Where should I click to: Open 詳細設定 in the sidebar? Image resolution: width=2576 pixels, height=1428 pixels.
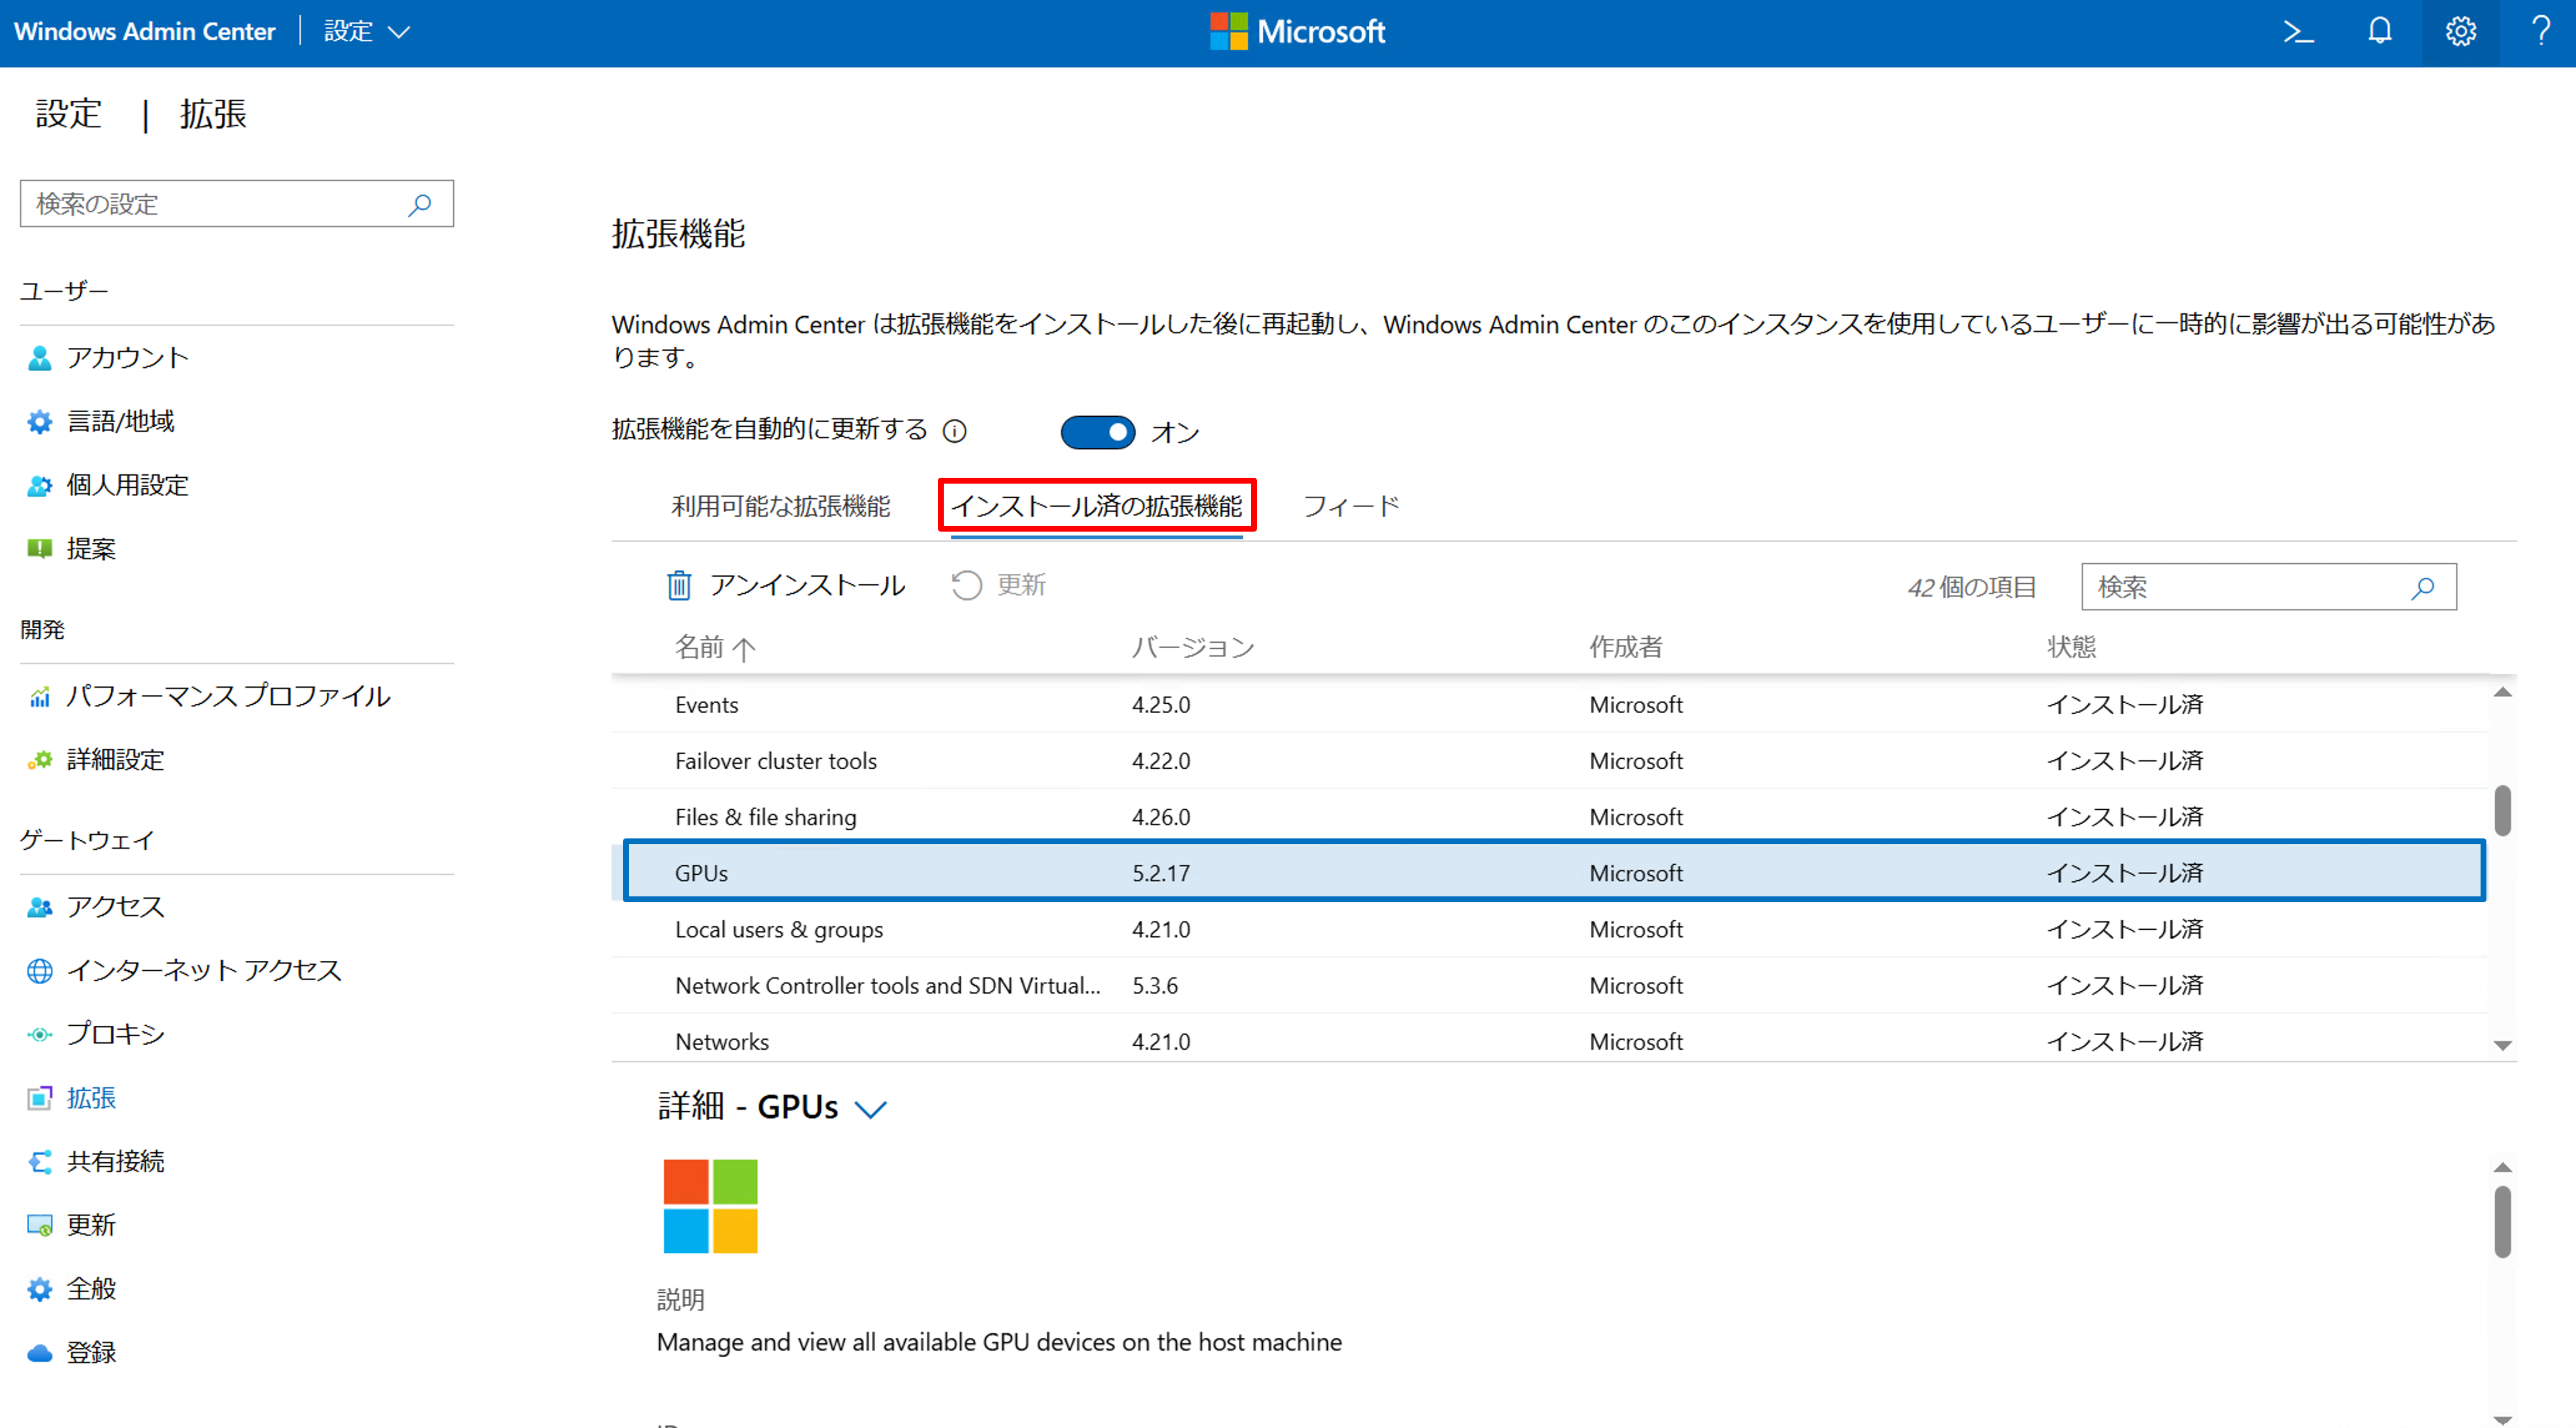pyautogui.click(x=116, y=760)
